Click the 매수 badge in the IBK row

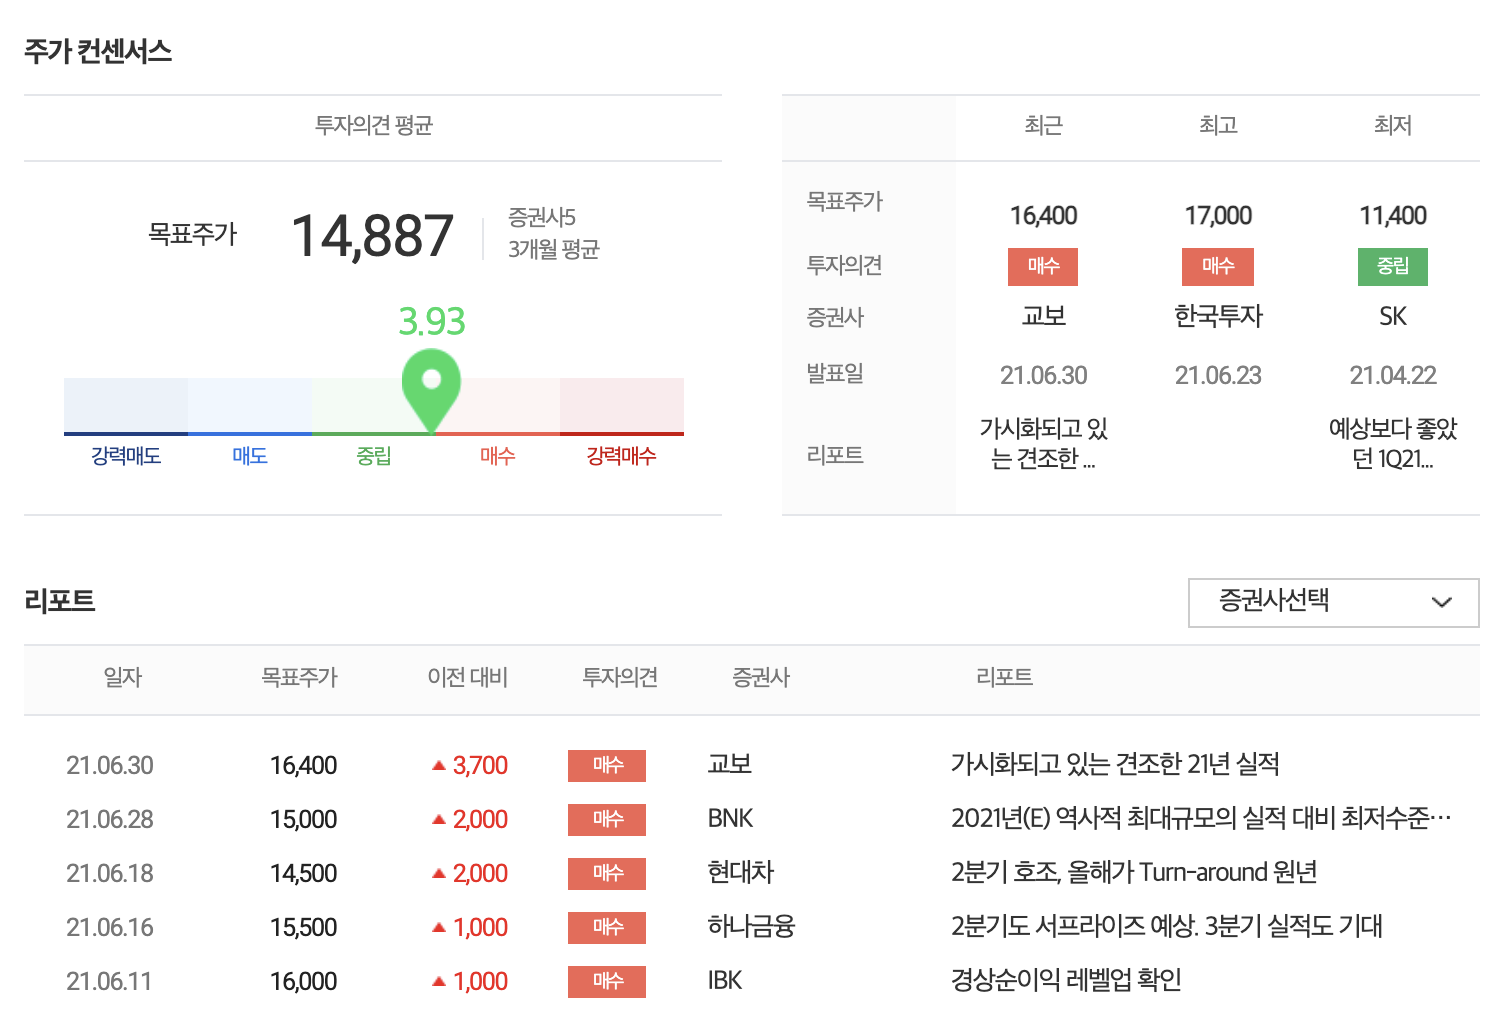pos(607,982)
